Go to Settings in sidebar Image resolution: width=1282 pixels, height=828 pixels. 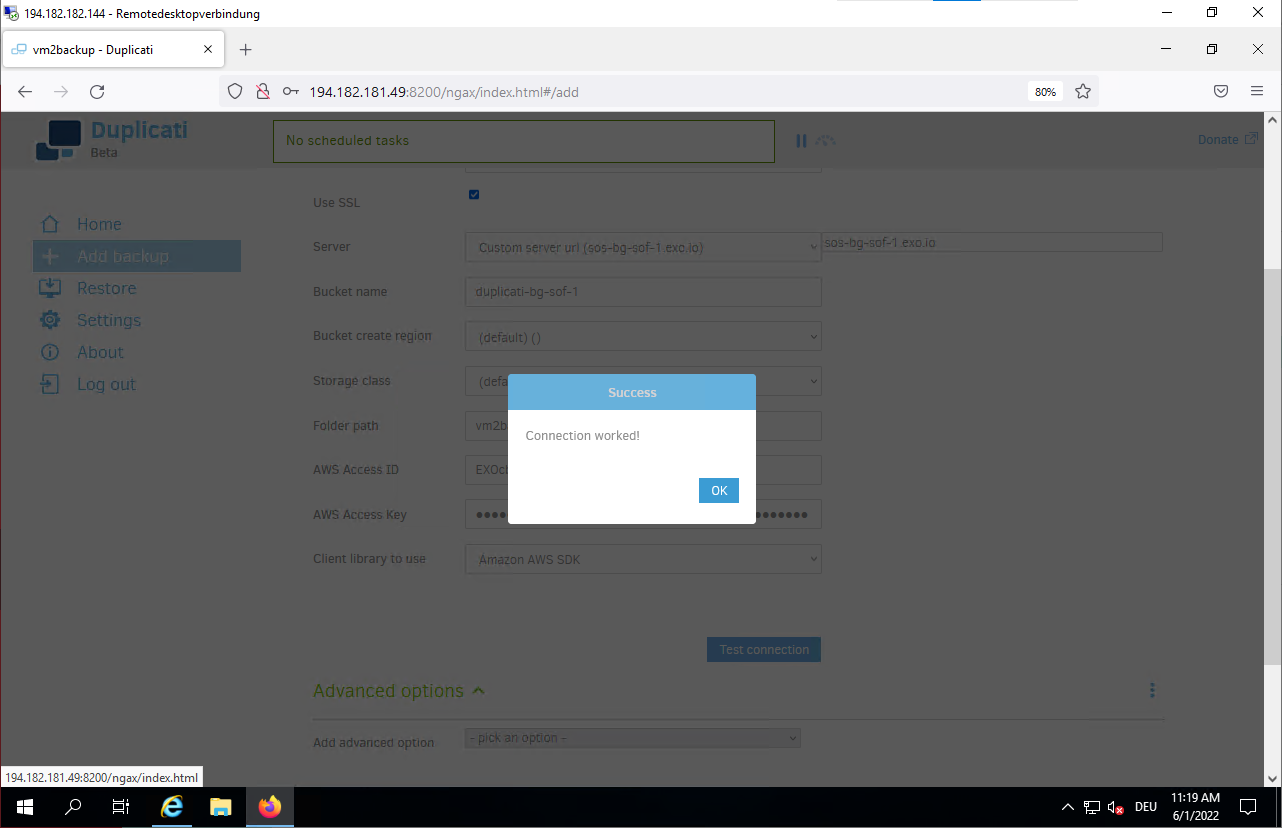tap(108, 320)
